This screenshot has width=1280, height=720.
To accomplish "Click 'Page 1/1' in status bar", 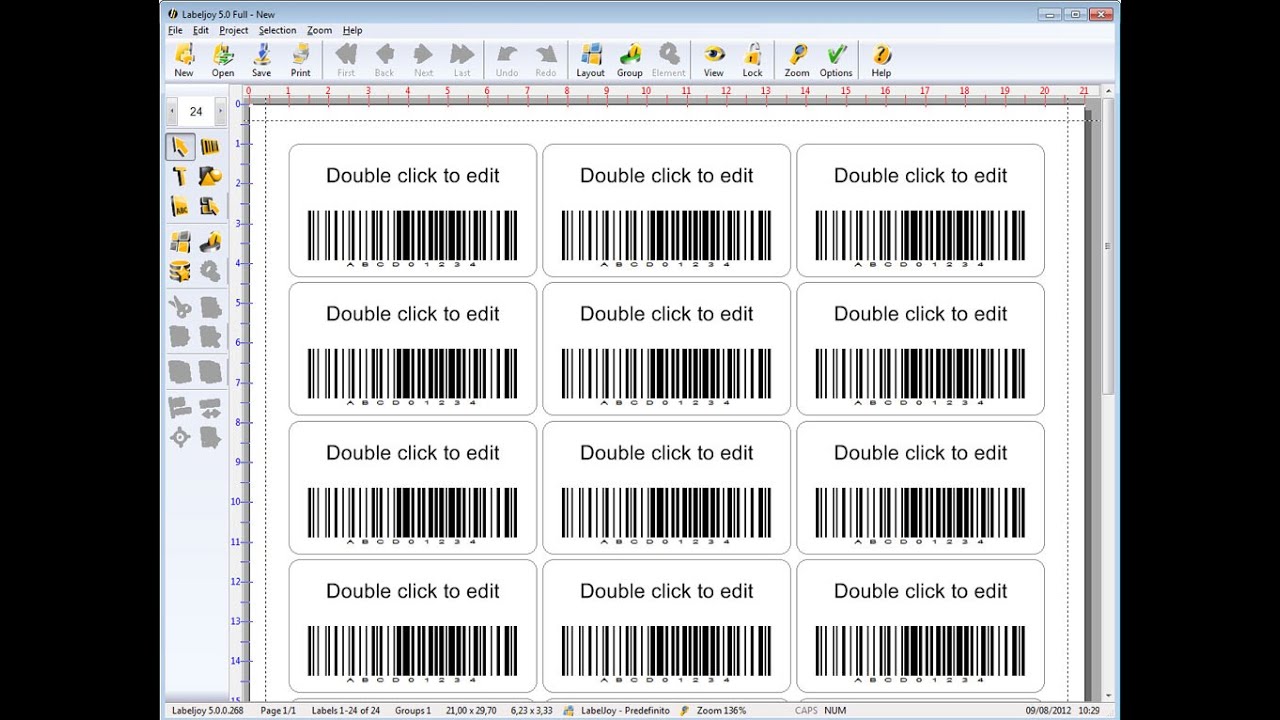I will click(x=278, y=711).
